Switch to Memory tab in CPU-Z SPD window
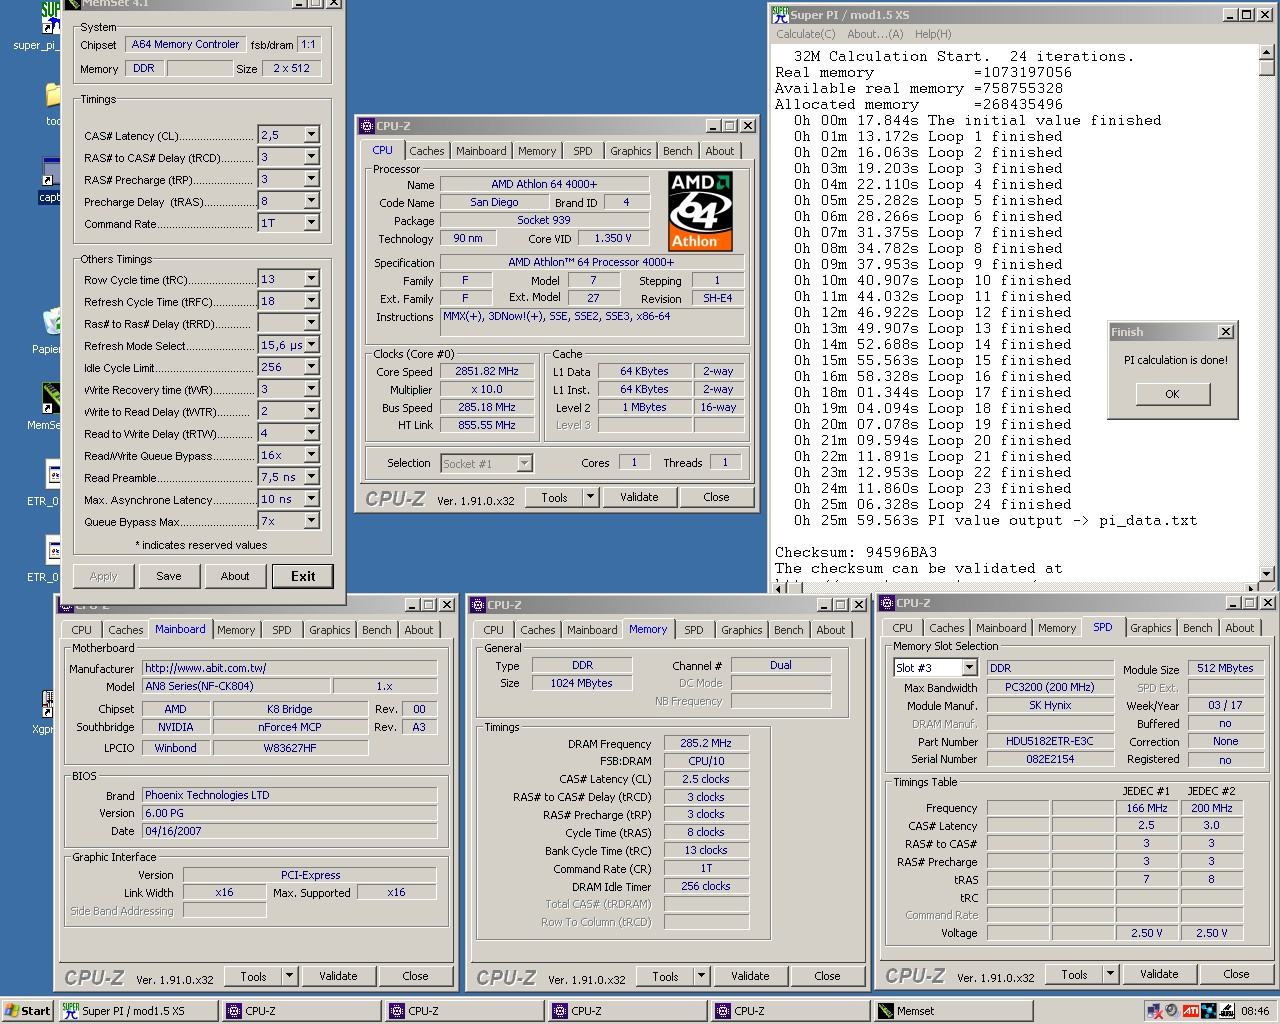Image resolution: width=1280 pixels, height=1024 pixels. (x=1056, y=628)
